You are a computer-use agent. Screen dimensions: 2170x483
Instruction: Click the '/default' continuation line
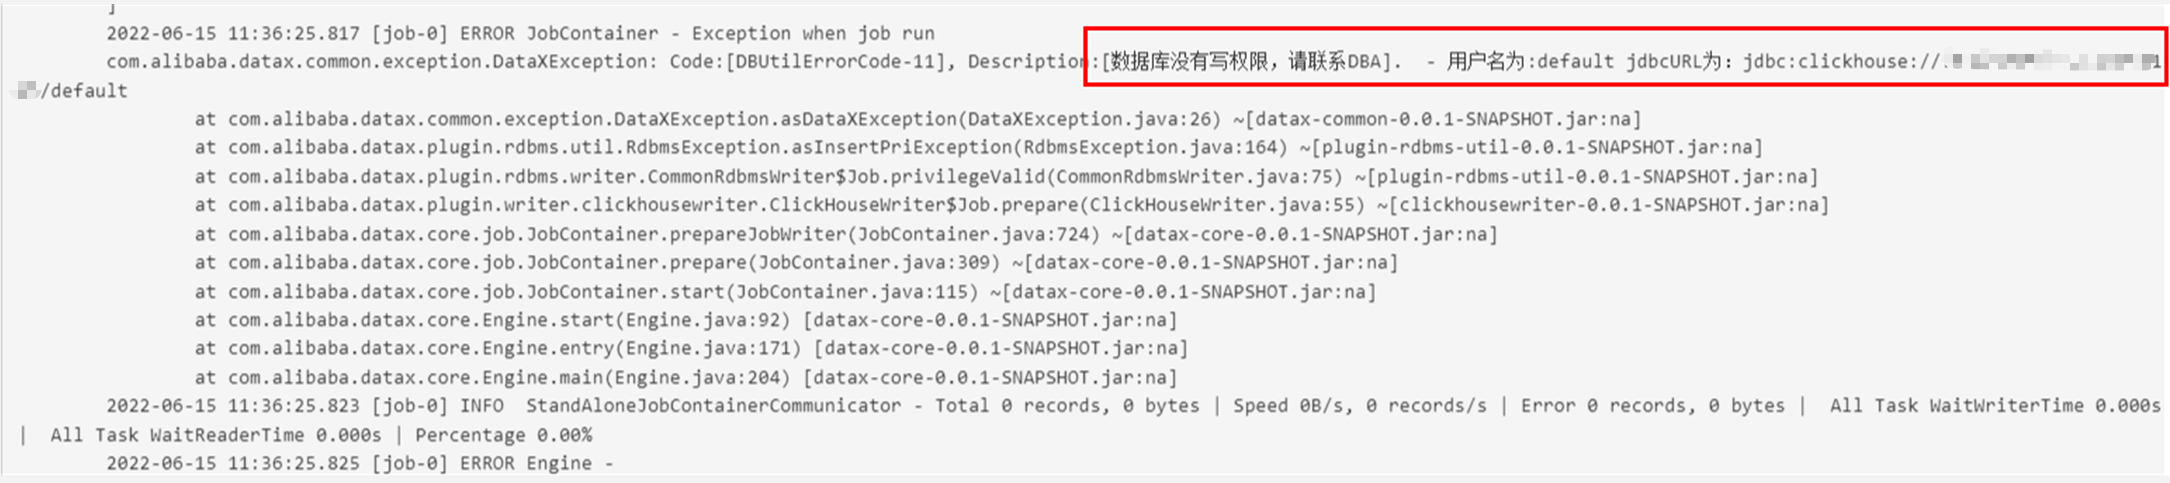click(x=73, y=91)
